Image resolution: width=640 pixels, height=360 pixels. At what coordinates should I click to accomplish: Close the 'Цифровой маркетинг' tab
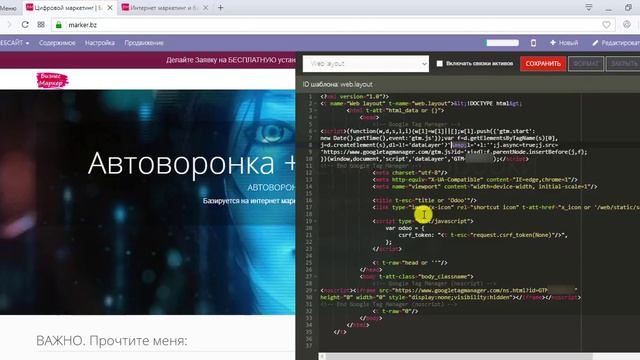(110, 8)
